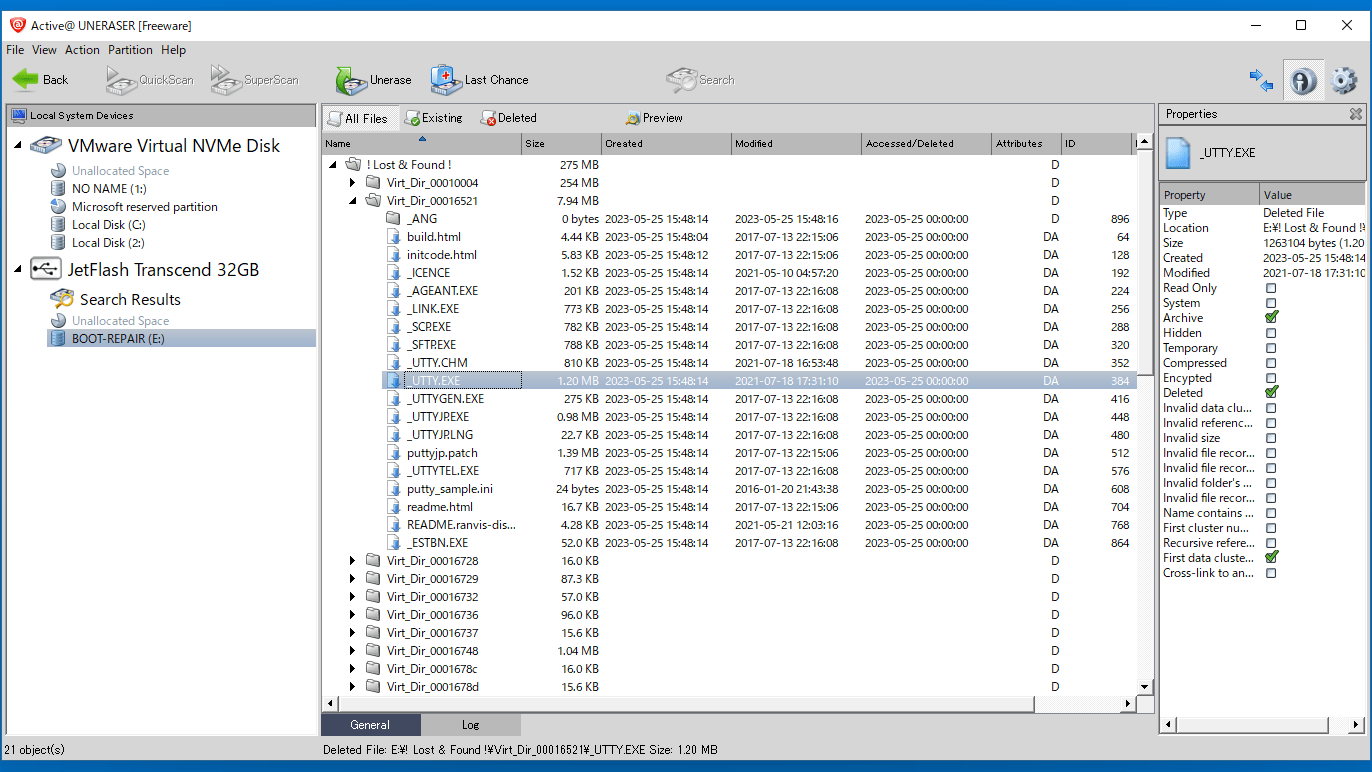This screenshot has height=772, width=1372.
Task: Select the _UTTYGEN.EXE file row
Action: coord(730,399)
